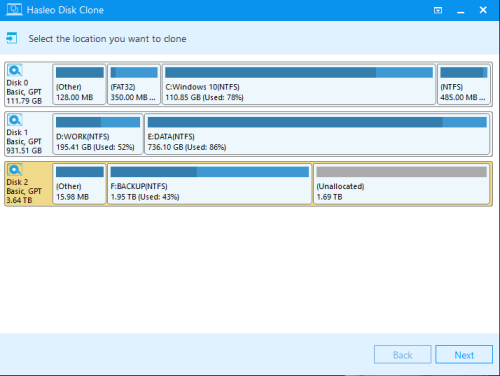Click the "3.64 TB" Disk 2 size
500x376 pixels.
19,200
